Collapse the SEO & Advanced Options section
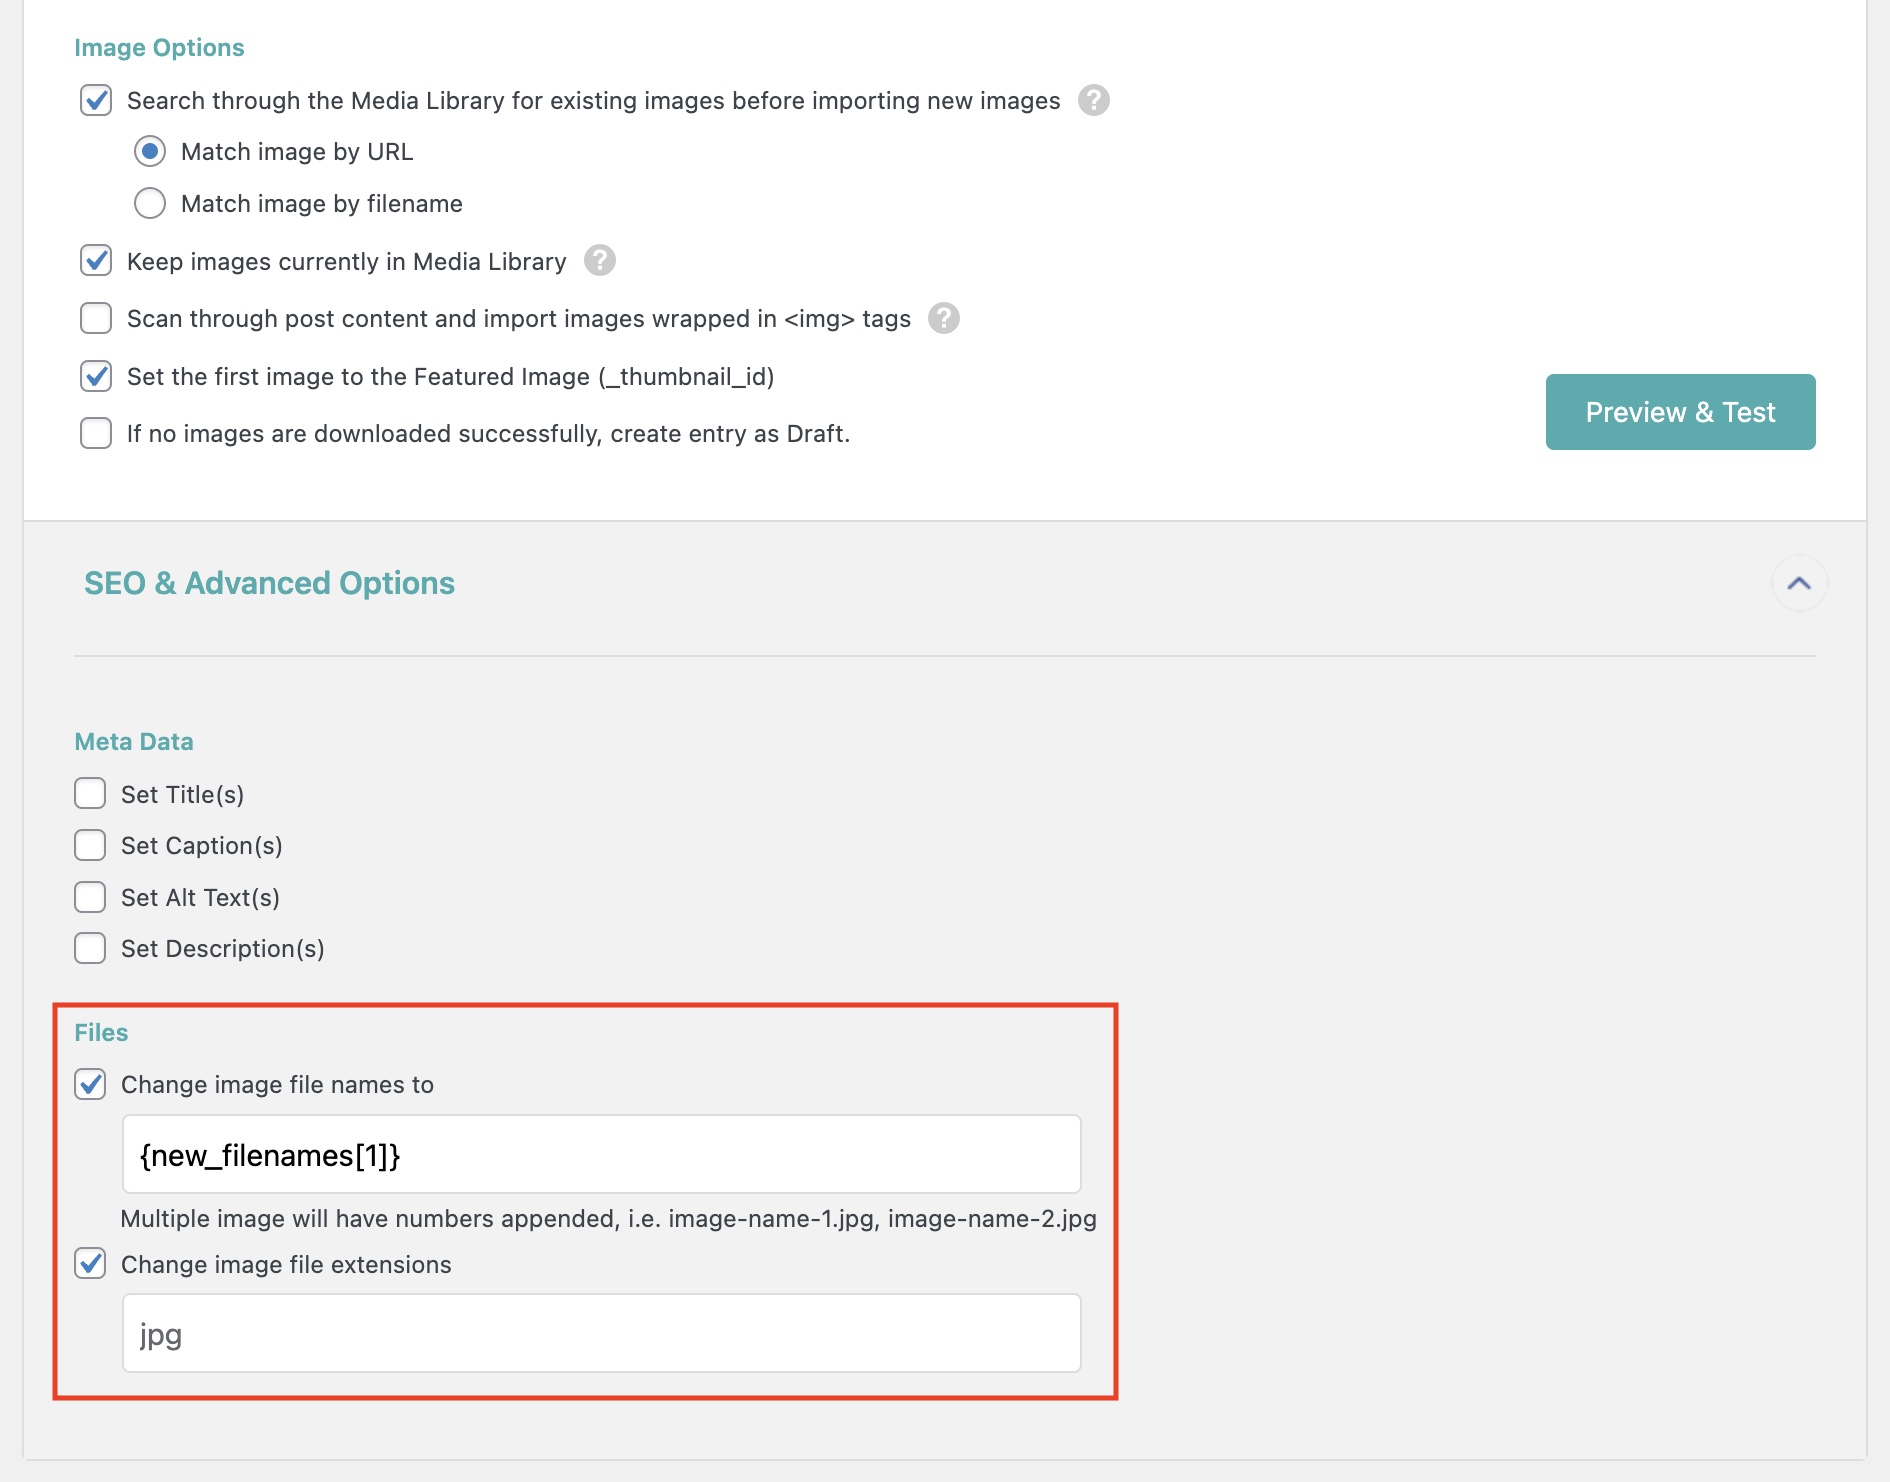The height and width of the screenshot is (1482, 1890). pyautogui.click(x=1798, y=584)
